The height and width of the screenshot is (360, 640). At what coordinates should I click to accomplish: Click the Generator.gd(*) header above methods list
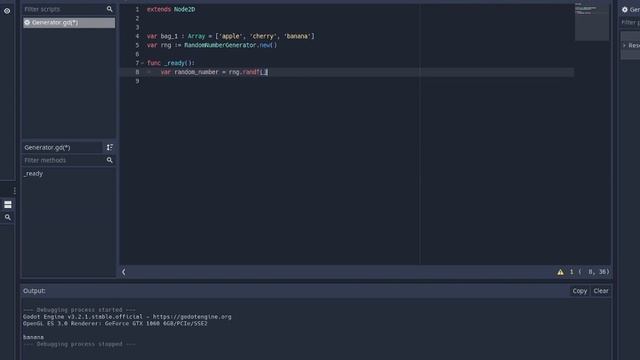click(x=62, y=147)
